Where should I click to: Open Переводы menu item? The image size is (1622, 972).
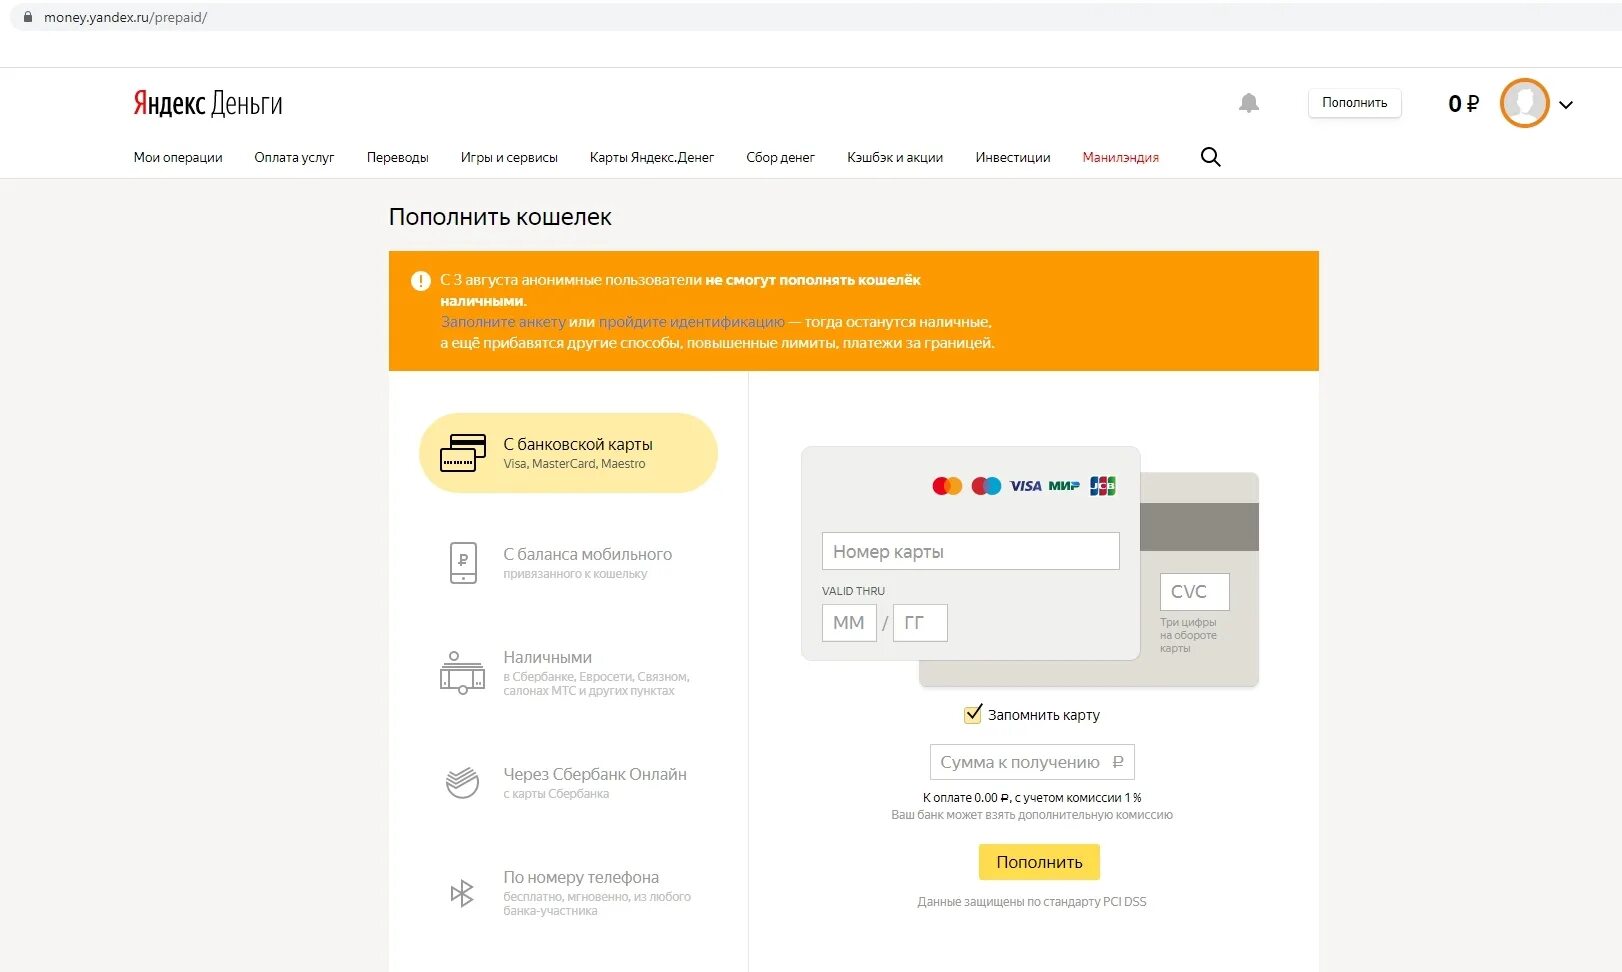[397, 157]
